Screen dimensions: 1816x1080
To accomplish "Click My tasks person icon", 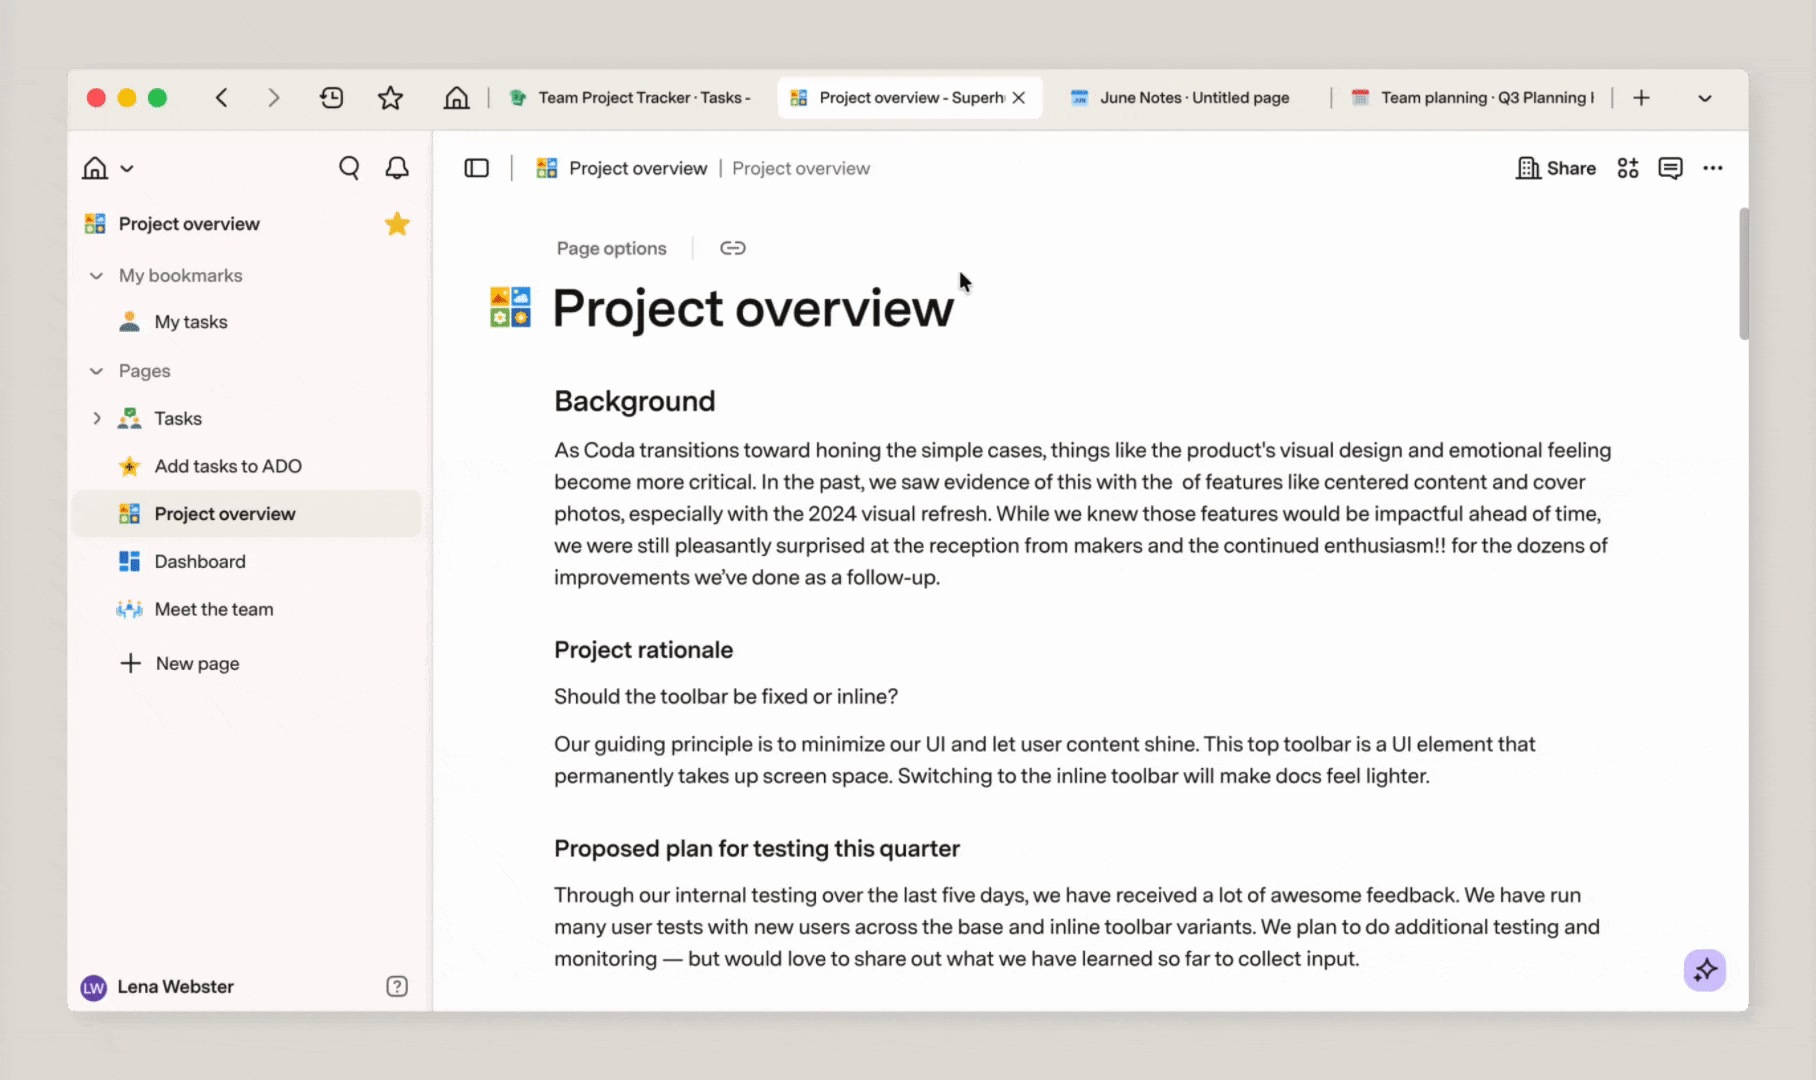I will 129,322.
